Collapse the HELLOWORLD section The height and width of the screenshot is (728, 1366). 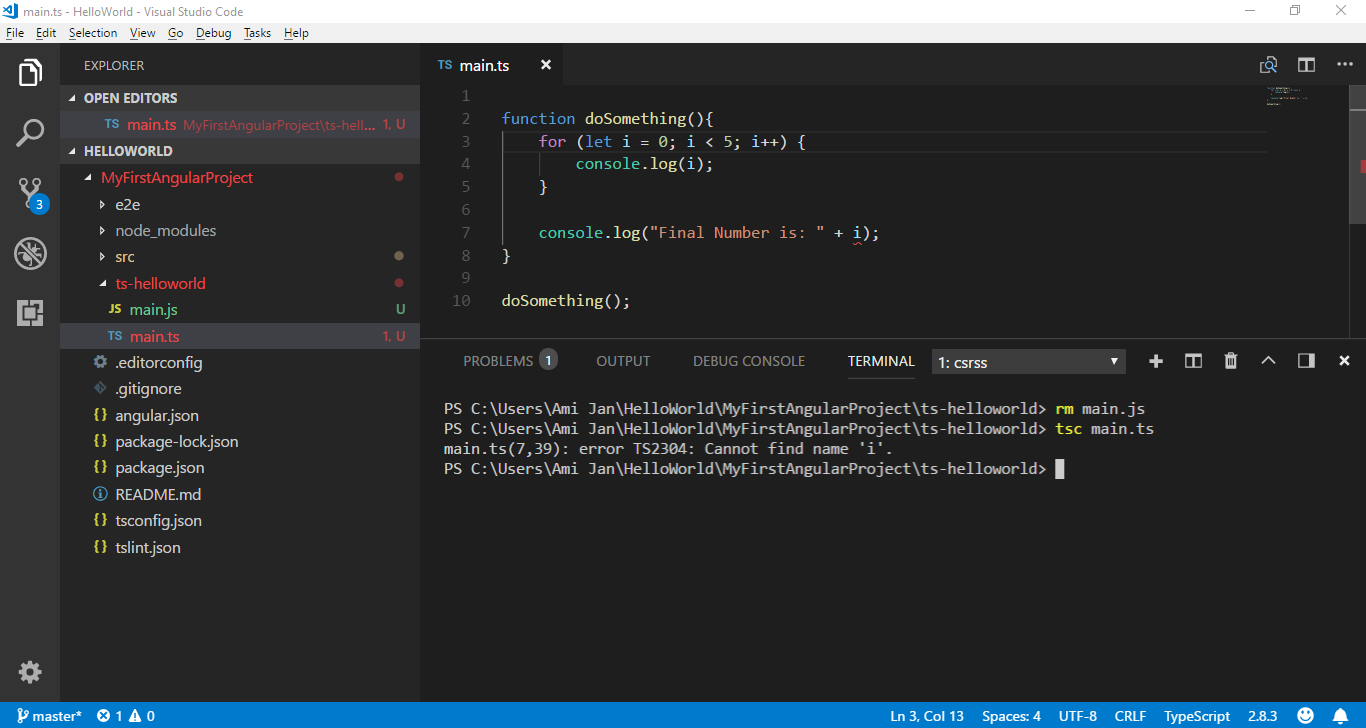tap(240, 151)
